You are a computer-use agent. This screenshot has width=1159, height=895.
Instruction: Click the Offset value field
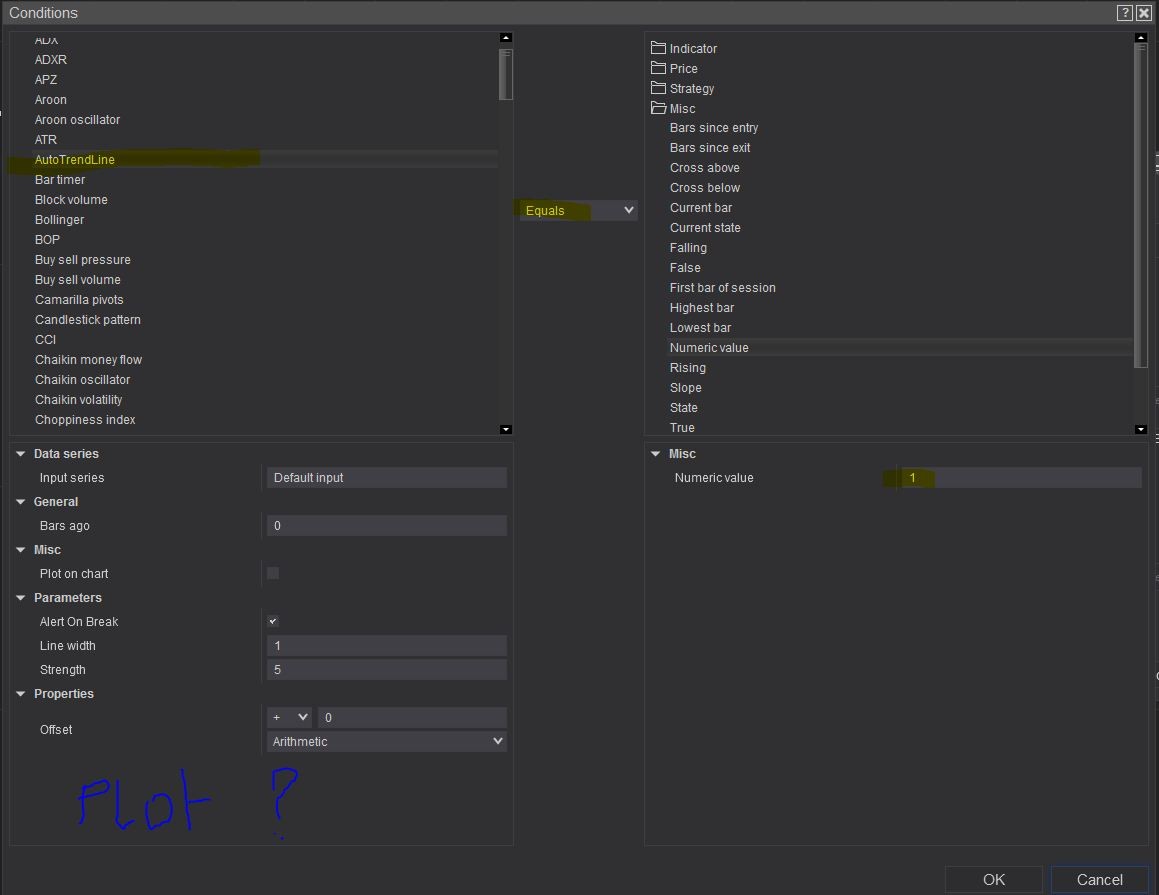(x=412, y=718)
